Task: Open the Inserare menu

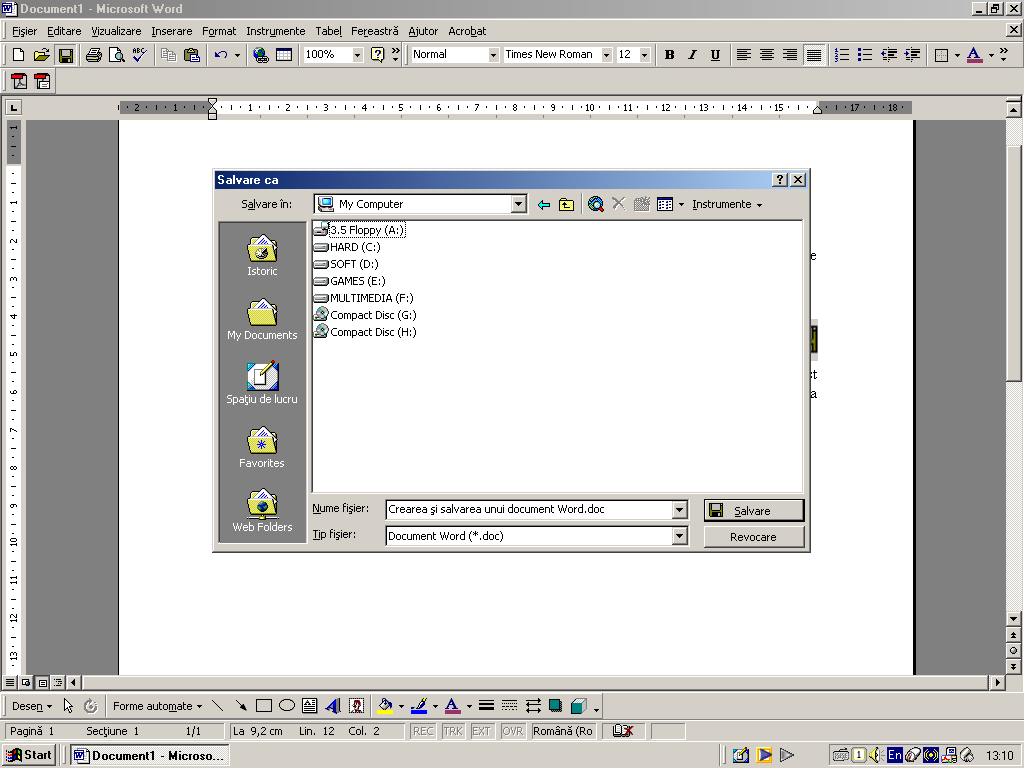Action: [x=172, y=31]
